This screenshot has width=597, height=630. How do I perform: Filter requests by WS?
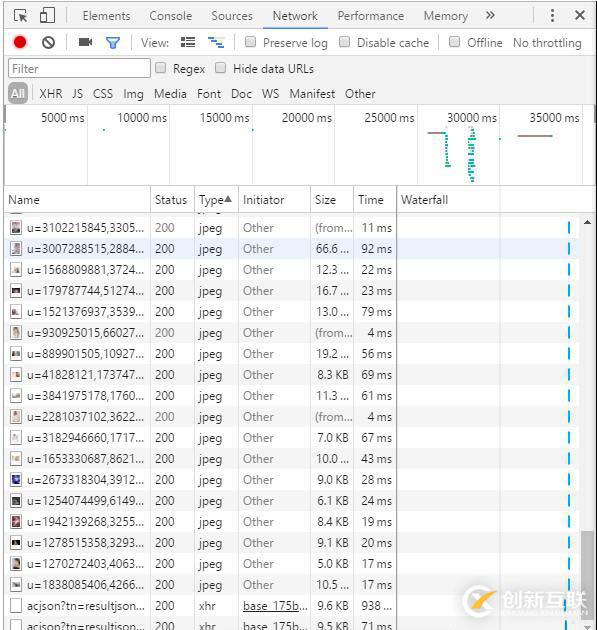coord(270,94)
